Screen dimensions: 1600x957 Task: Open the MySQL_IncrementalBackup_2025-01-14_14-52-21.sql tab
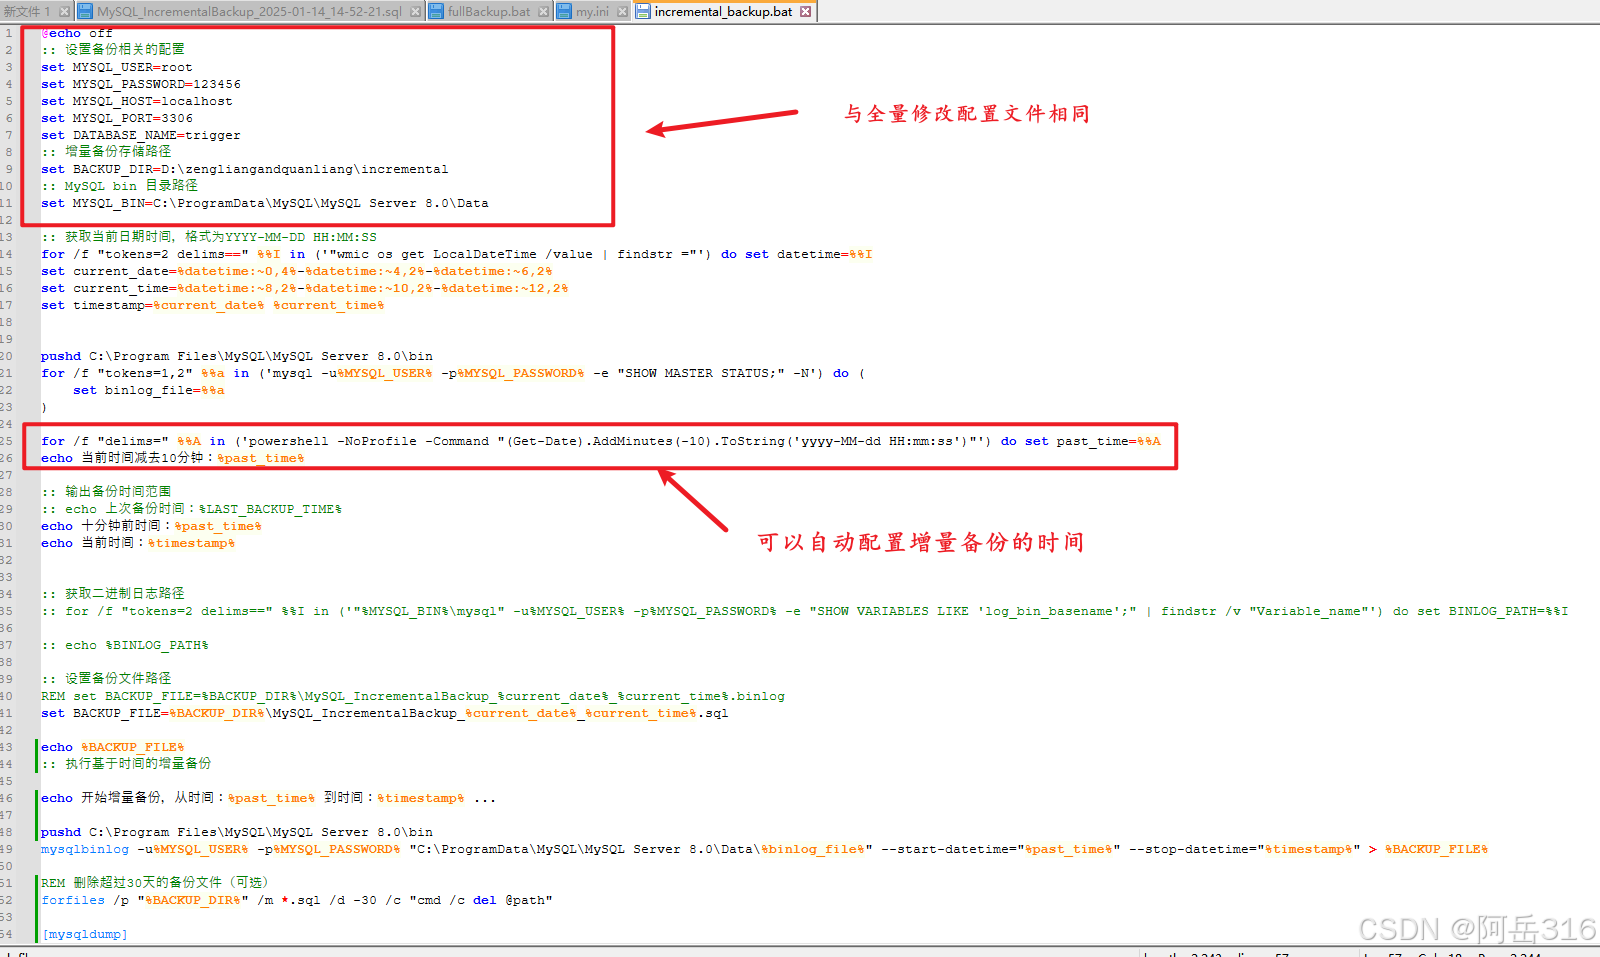coord(250,11)
